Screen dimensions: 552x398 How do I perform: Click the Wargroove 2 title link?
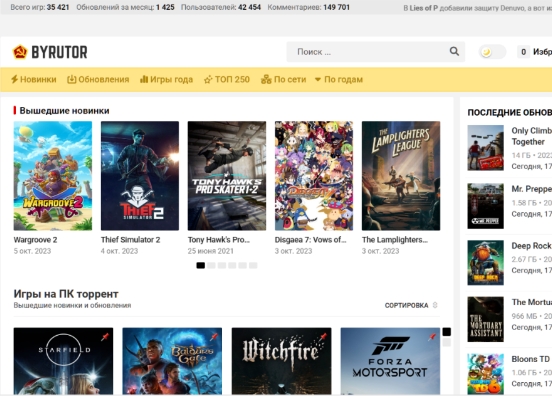click(x=35, y=240)
